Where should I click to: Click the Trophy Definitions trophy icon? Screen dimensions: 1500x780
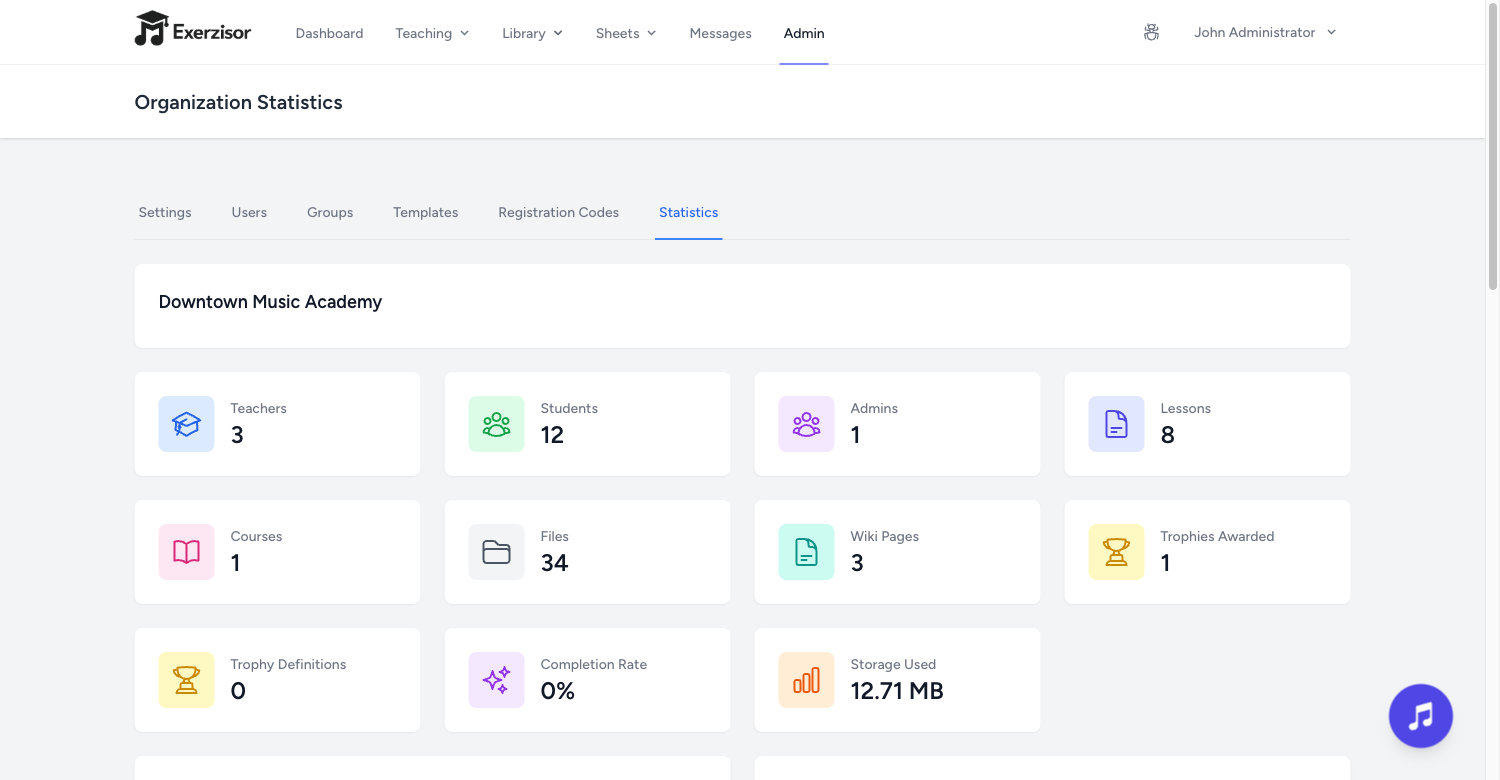tap(186, 680)
